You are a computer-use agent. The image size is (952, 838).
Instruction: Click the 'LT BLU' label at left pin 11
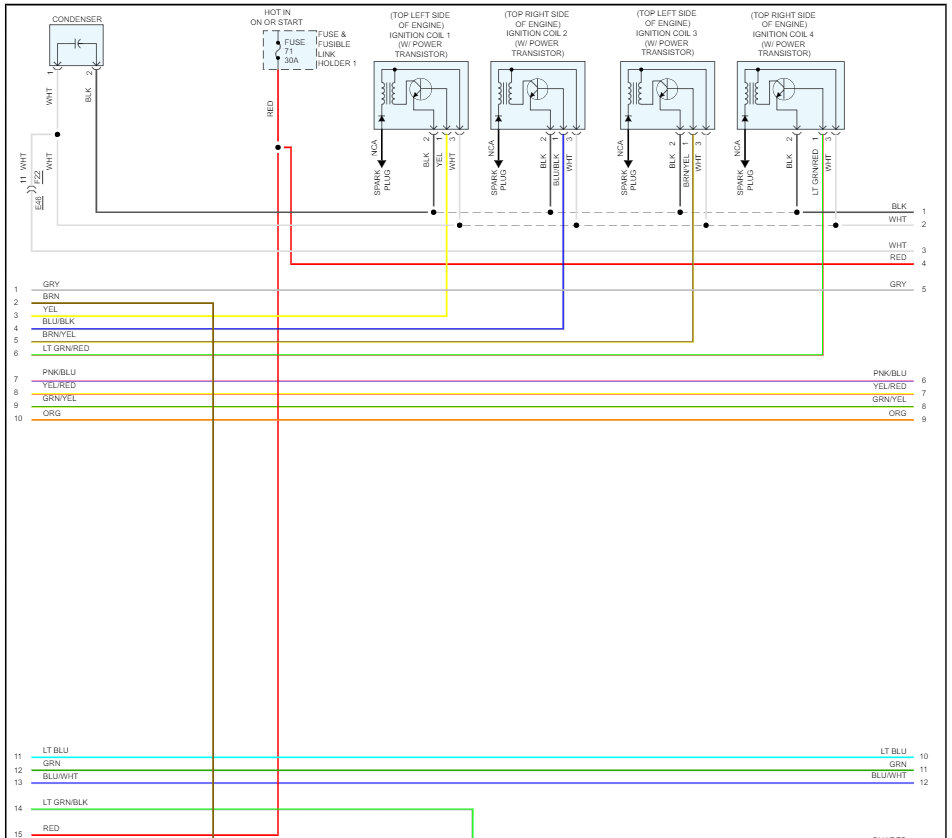click(55, 751)
